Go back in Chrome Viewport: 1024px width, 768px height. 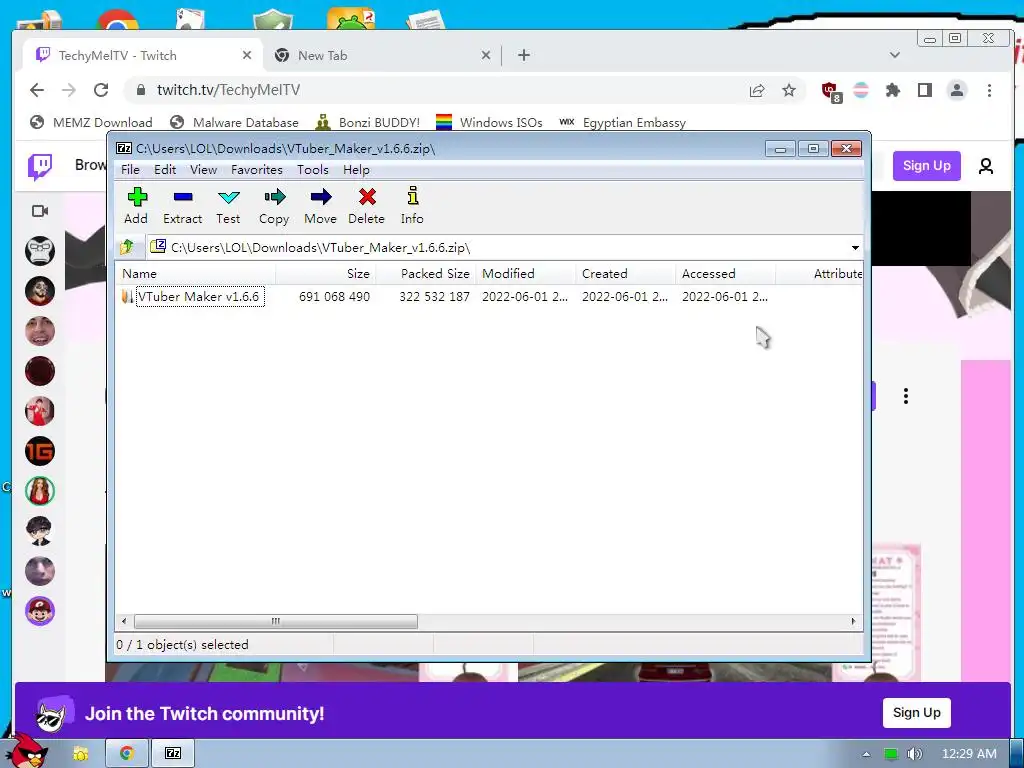(x=37, y=90)
